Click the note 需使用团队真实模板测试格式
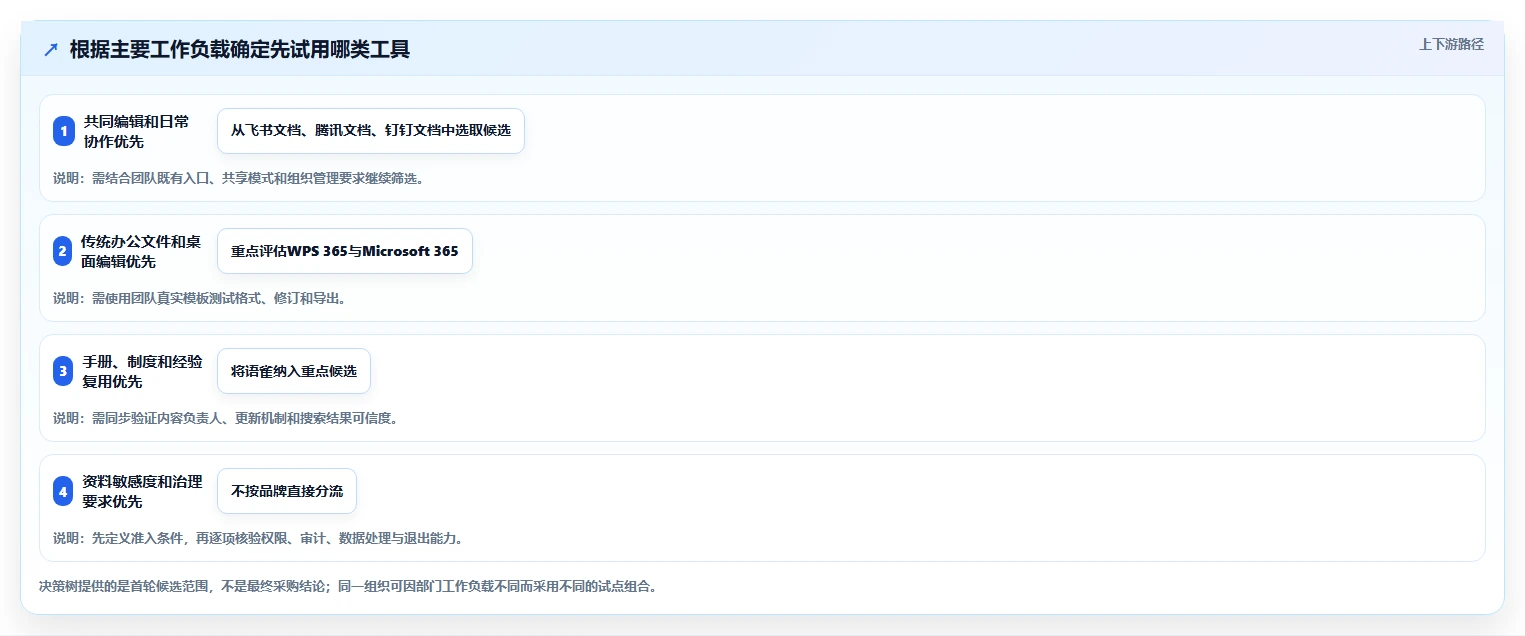Image resolution: width=1525 pixels, height=636 pixels. 200,298
